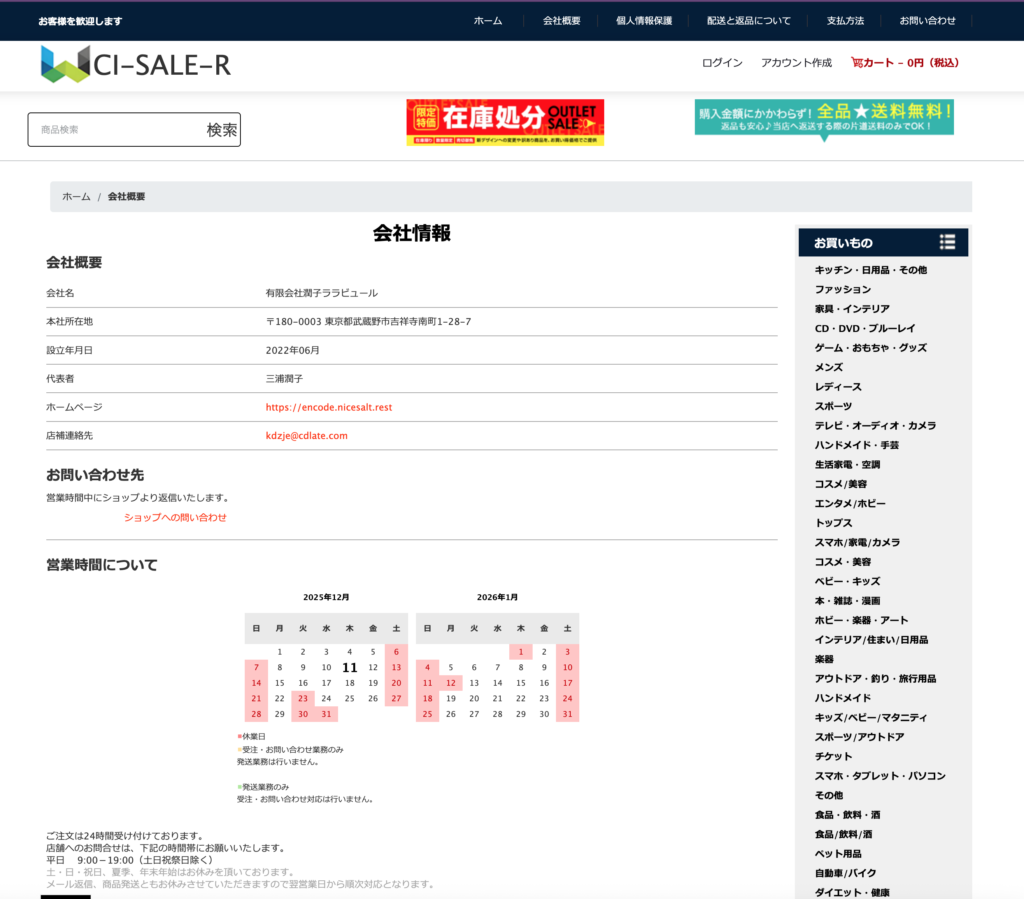Select the ファッション category

pyautogui.click(x=842, y=289)
